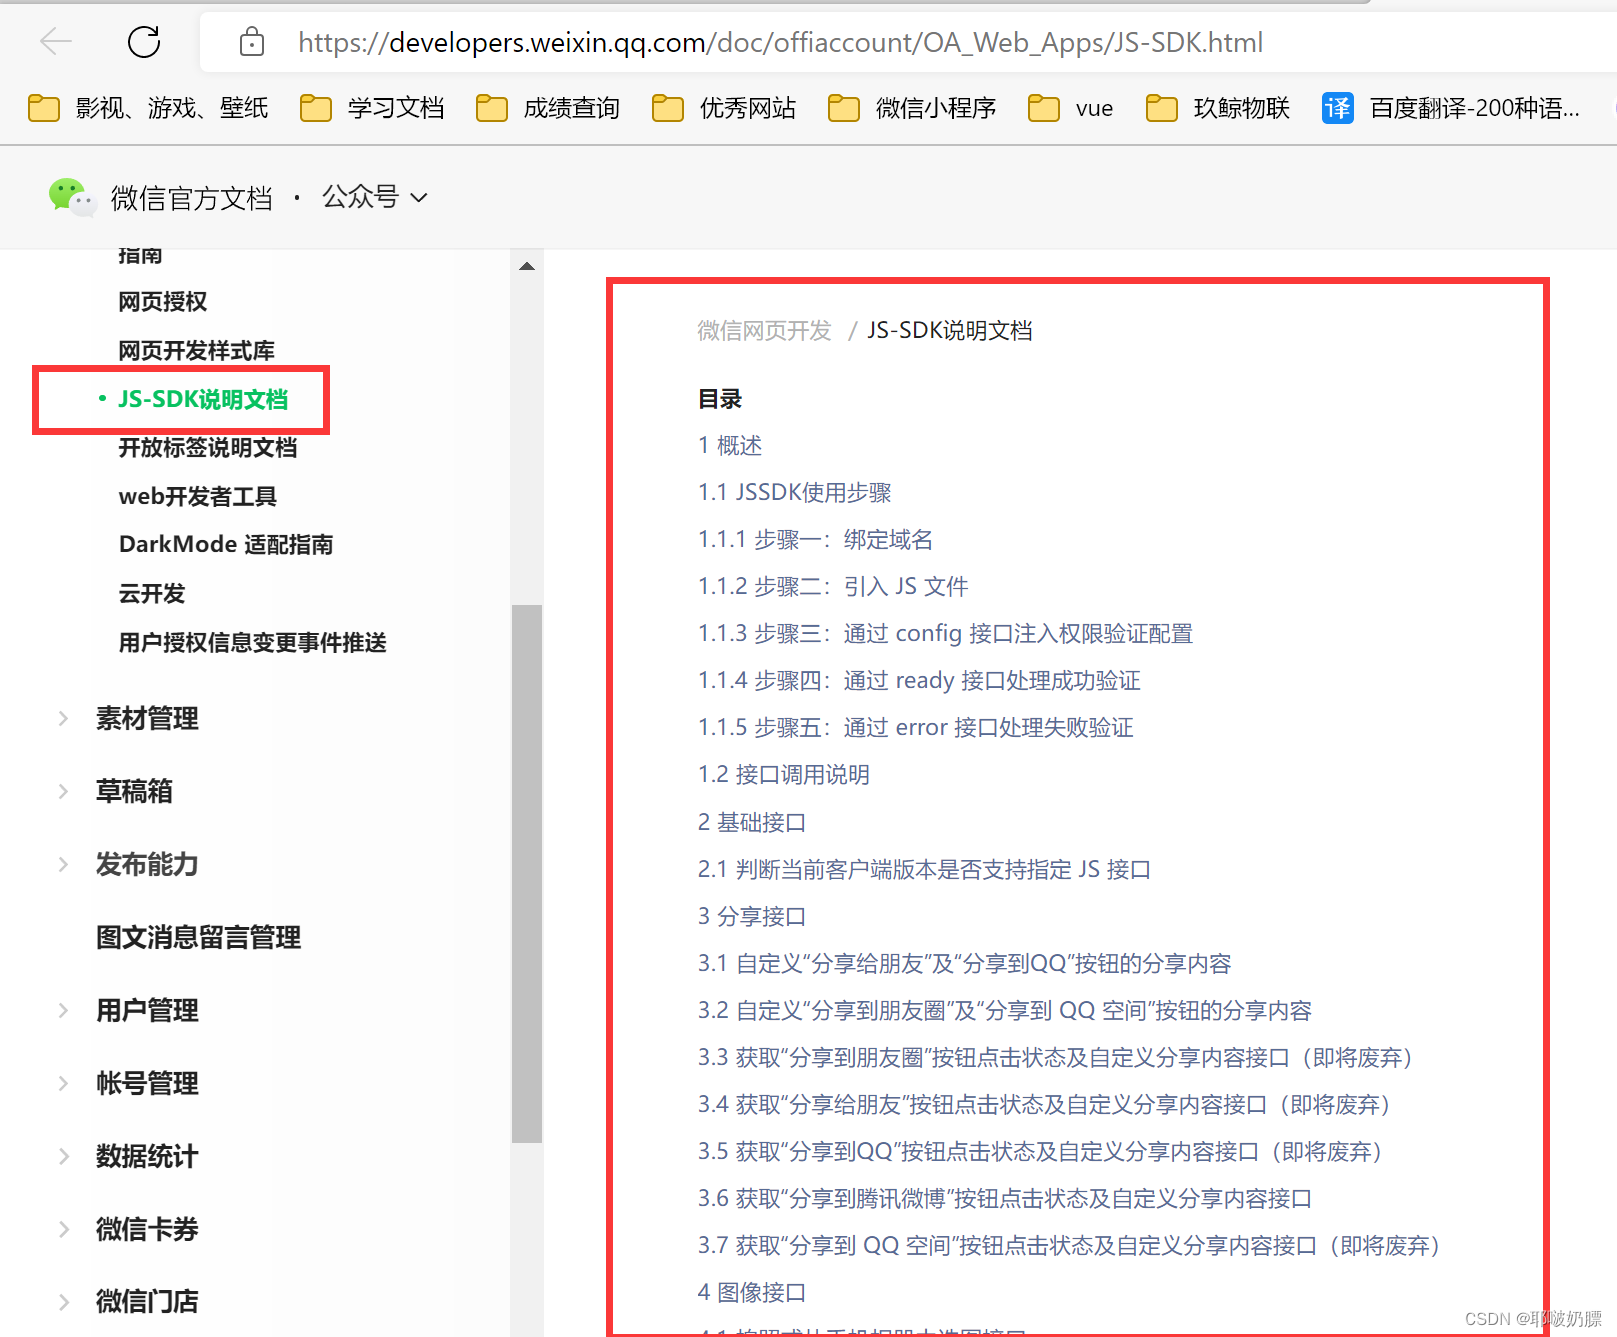This screenshot has height=1337, width=1617.
Task: Jump to 3.5 获取分享到QQ按钮状态
Action: point(1040,1151)
